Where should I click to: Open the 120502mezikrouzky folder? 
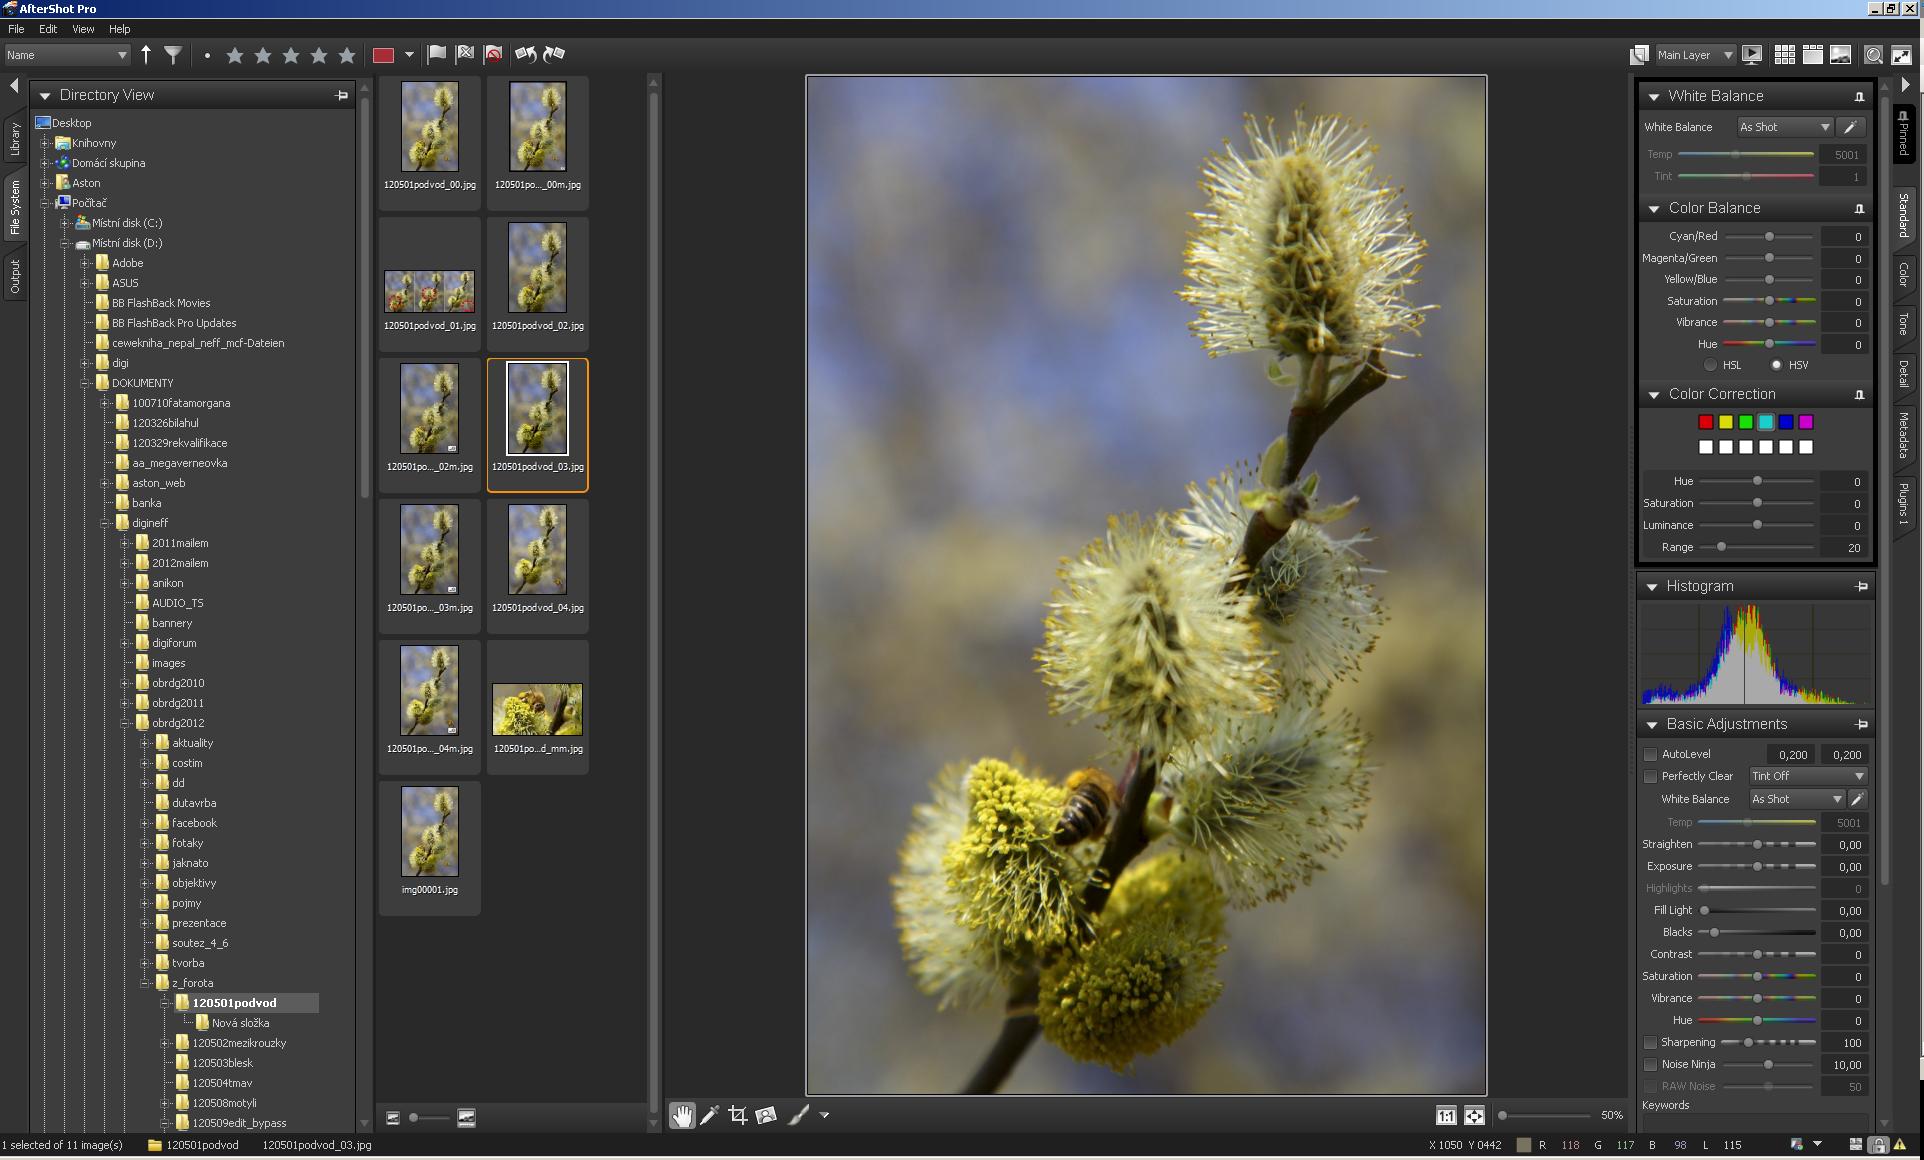pos(239,1043)
